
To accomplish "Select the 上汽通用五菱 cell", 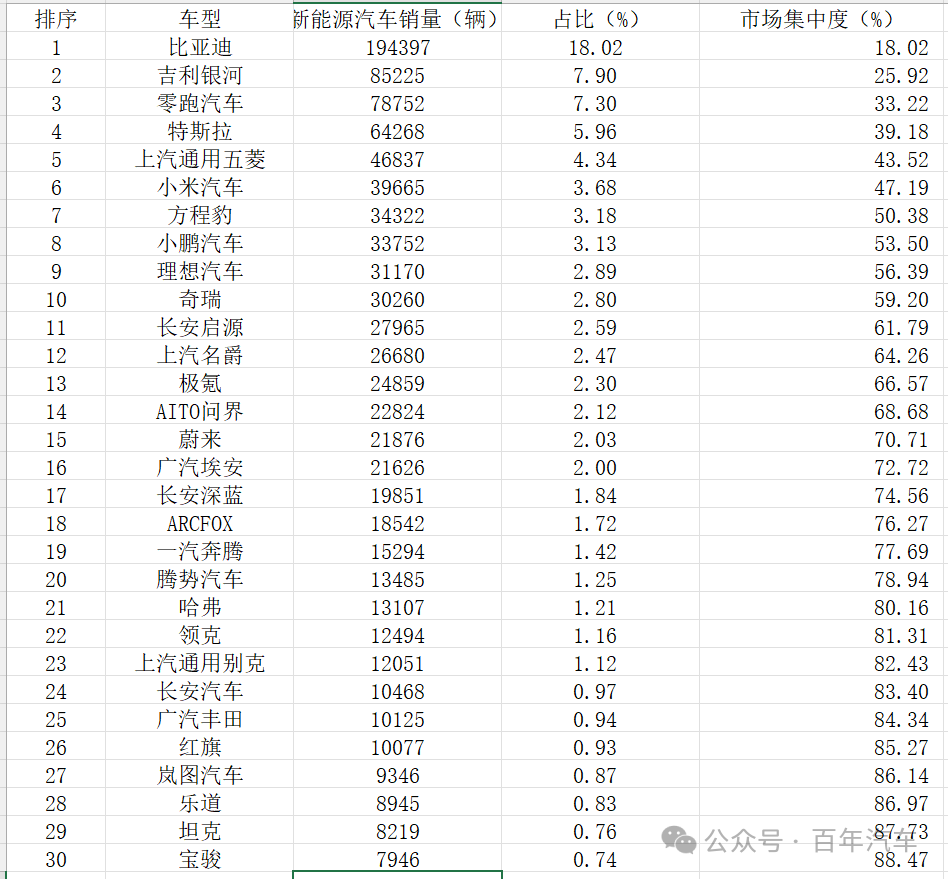I will (200, 160).
